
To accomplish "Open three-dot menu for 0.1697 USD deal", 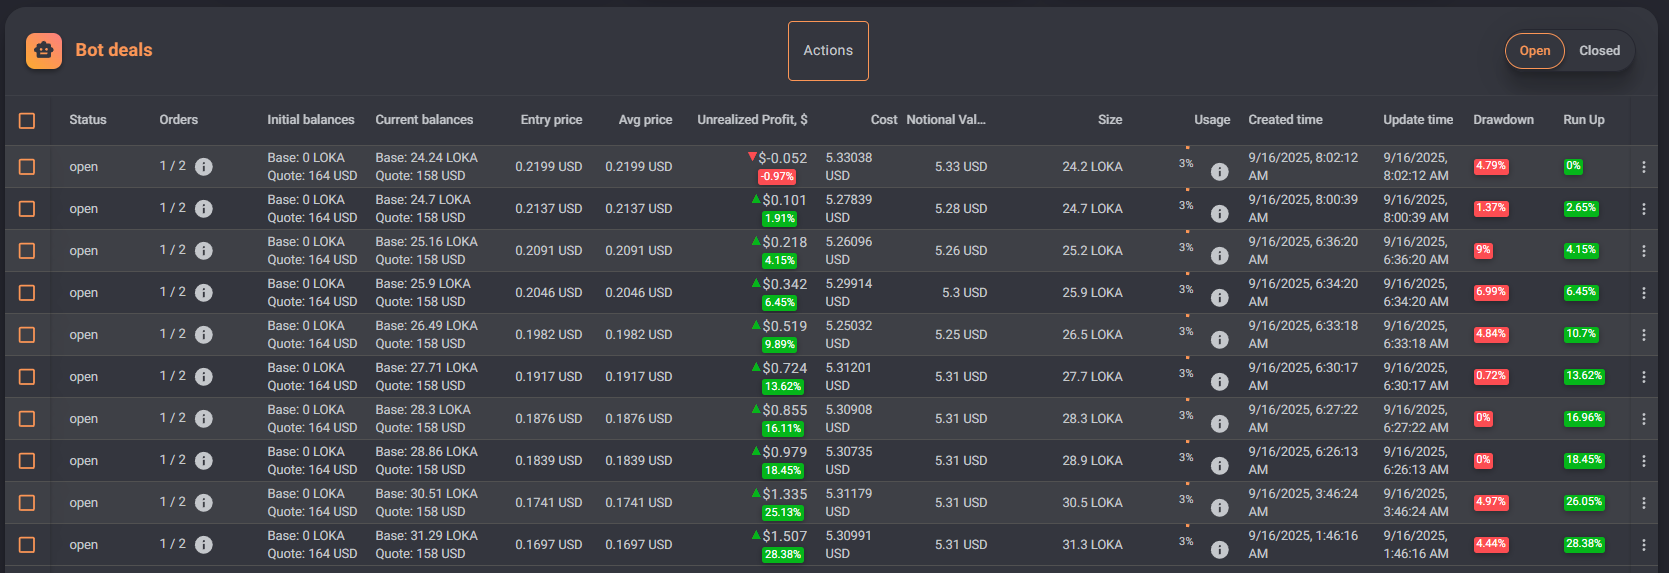I will 1643,545.
